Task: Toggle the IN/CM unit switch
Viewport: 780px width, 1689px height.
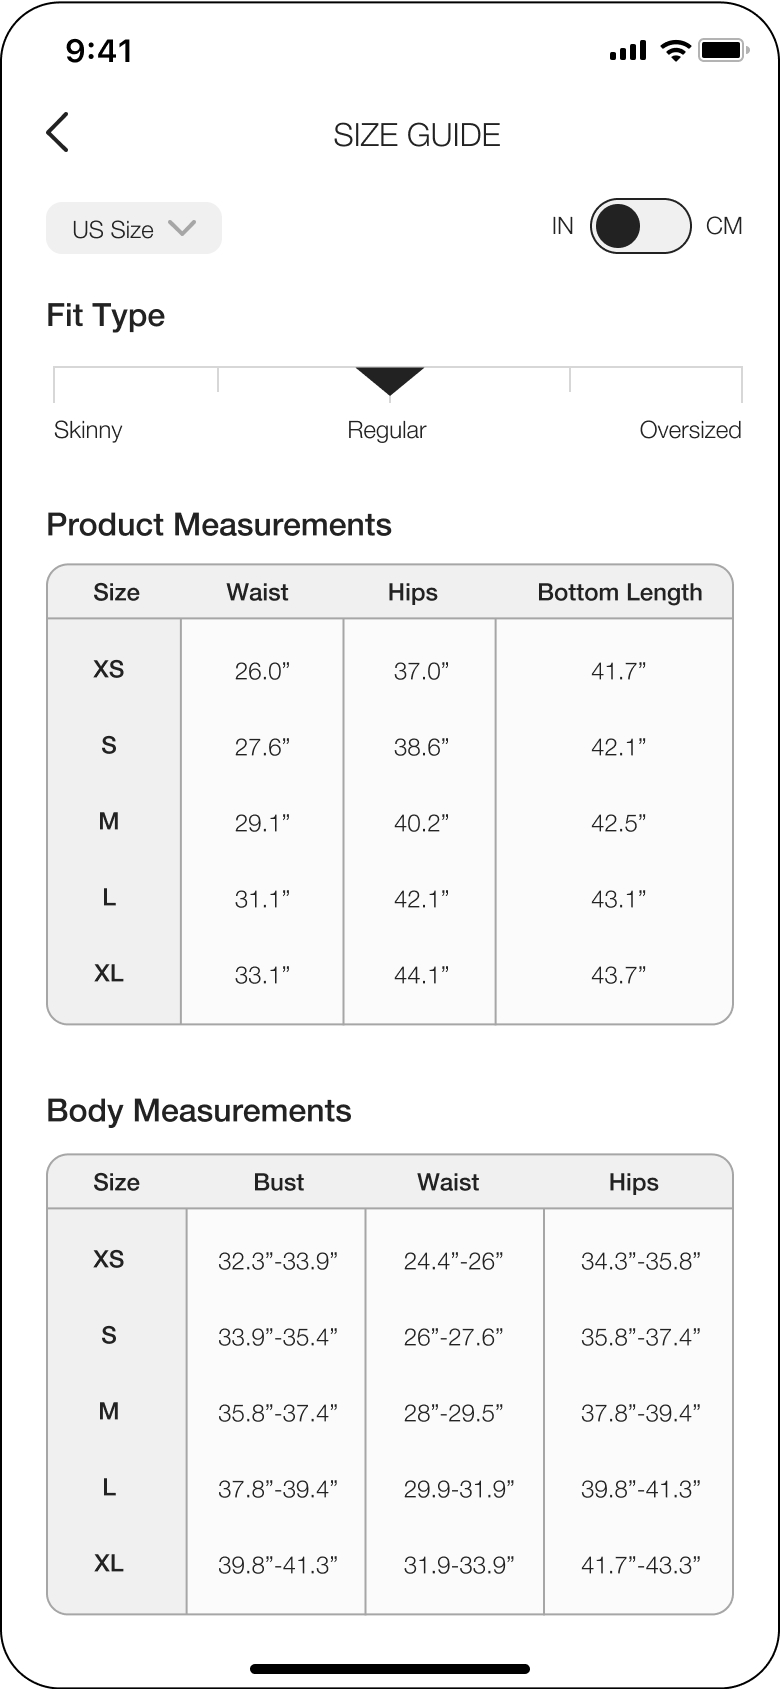Action: (x=640, y=226)
